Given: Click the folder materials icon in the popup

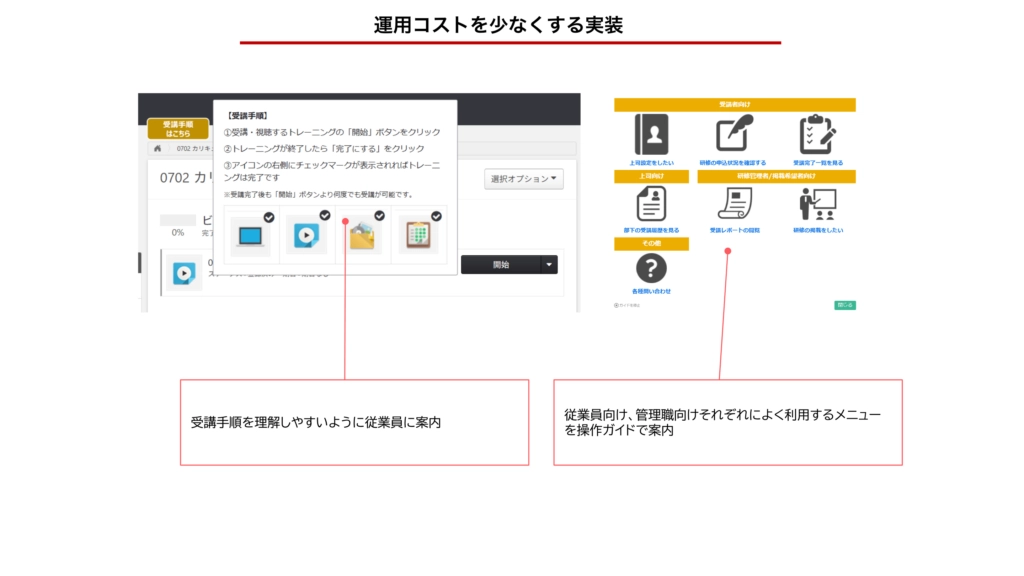Looking at the screenshot, I should click(x=362, y=236).
